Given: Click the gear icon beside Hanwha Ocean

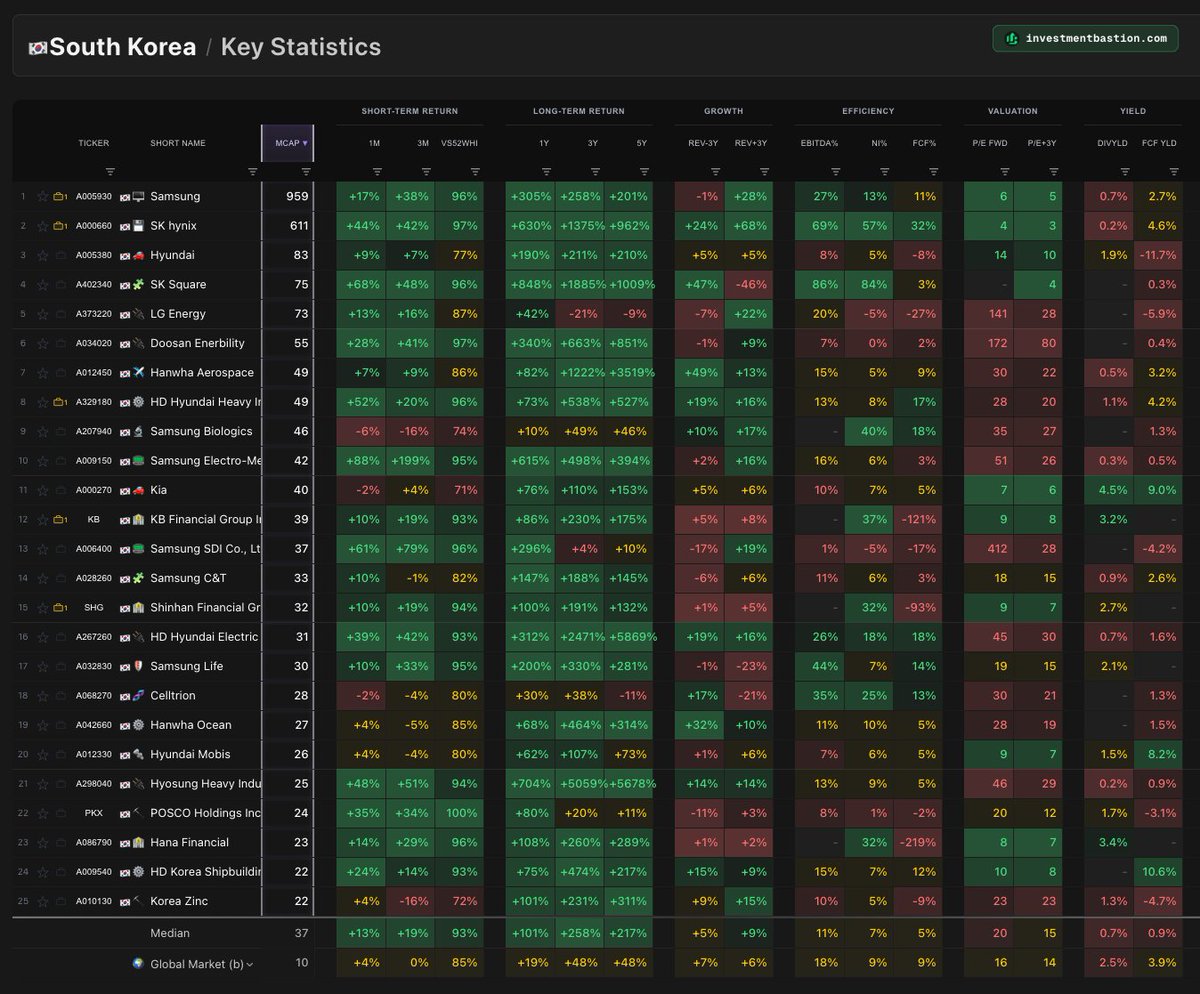Looking at the screenshot, I should (x=139, y=725).
